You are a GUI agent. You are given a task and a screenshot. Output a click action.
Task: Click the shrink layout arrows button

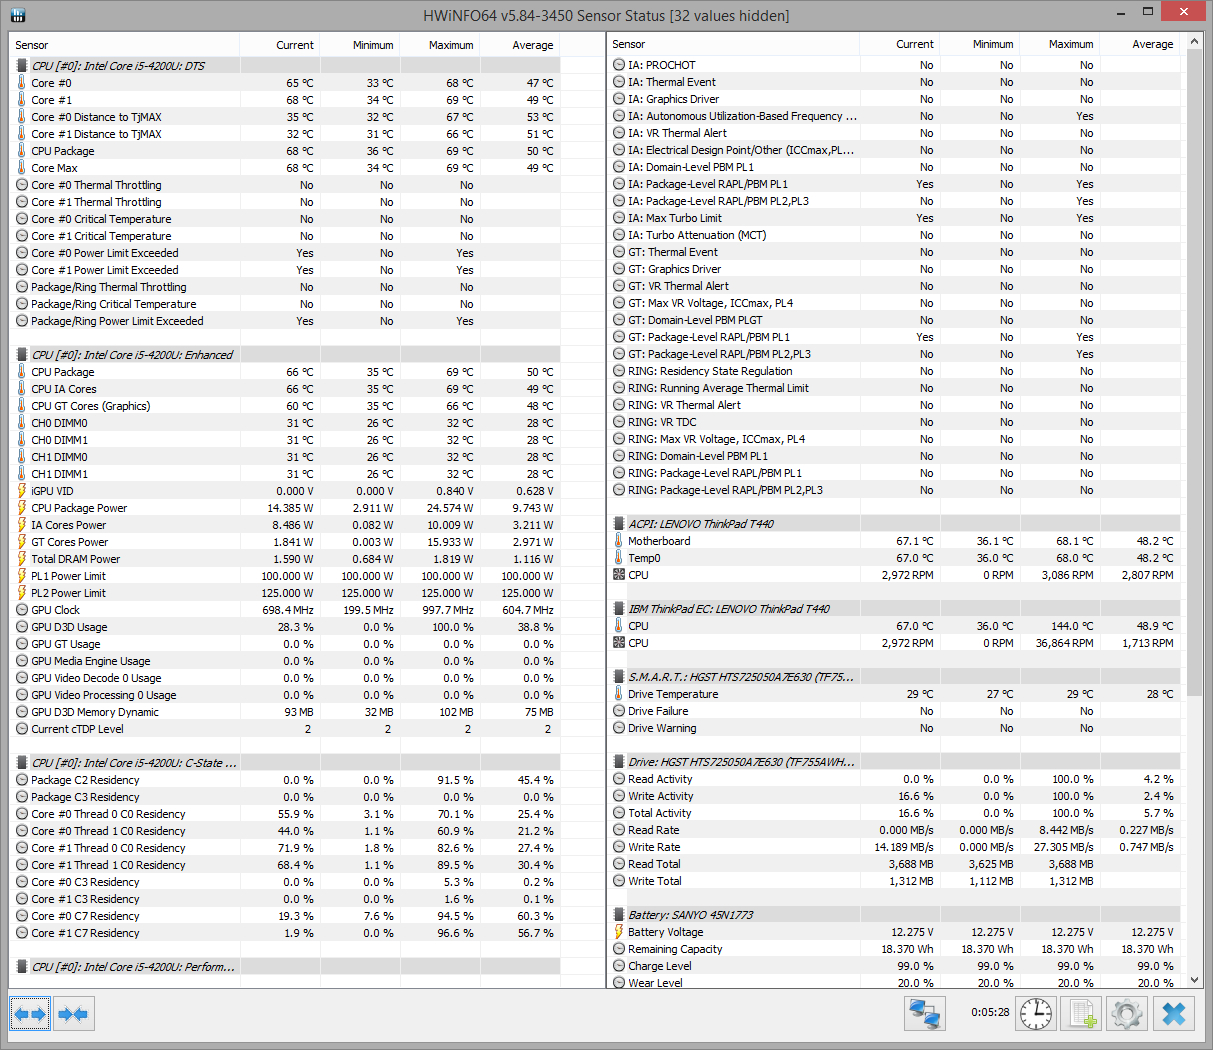[x=73, y=1014]
